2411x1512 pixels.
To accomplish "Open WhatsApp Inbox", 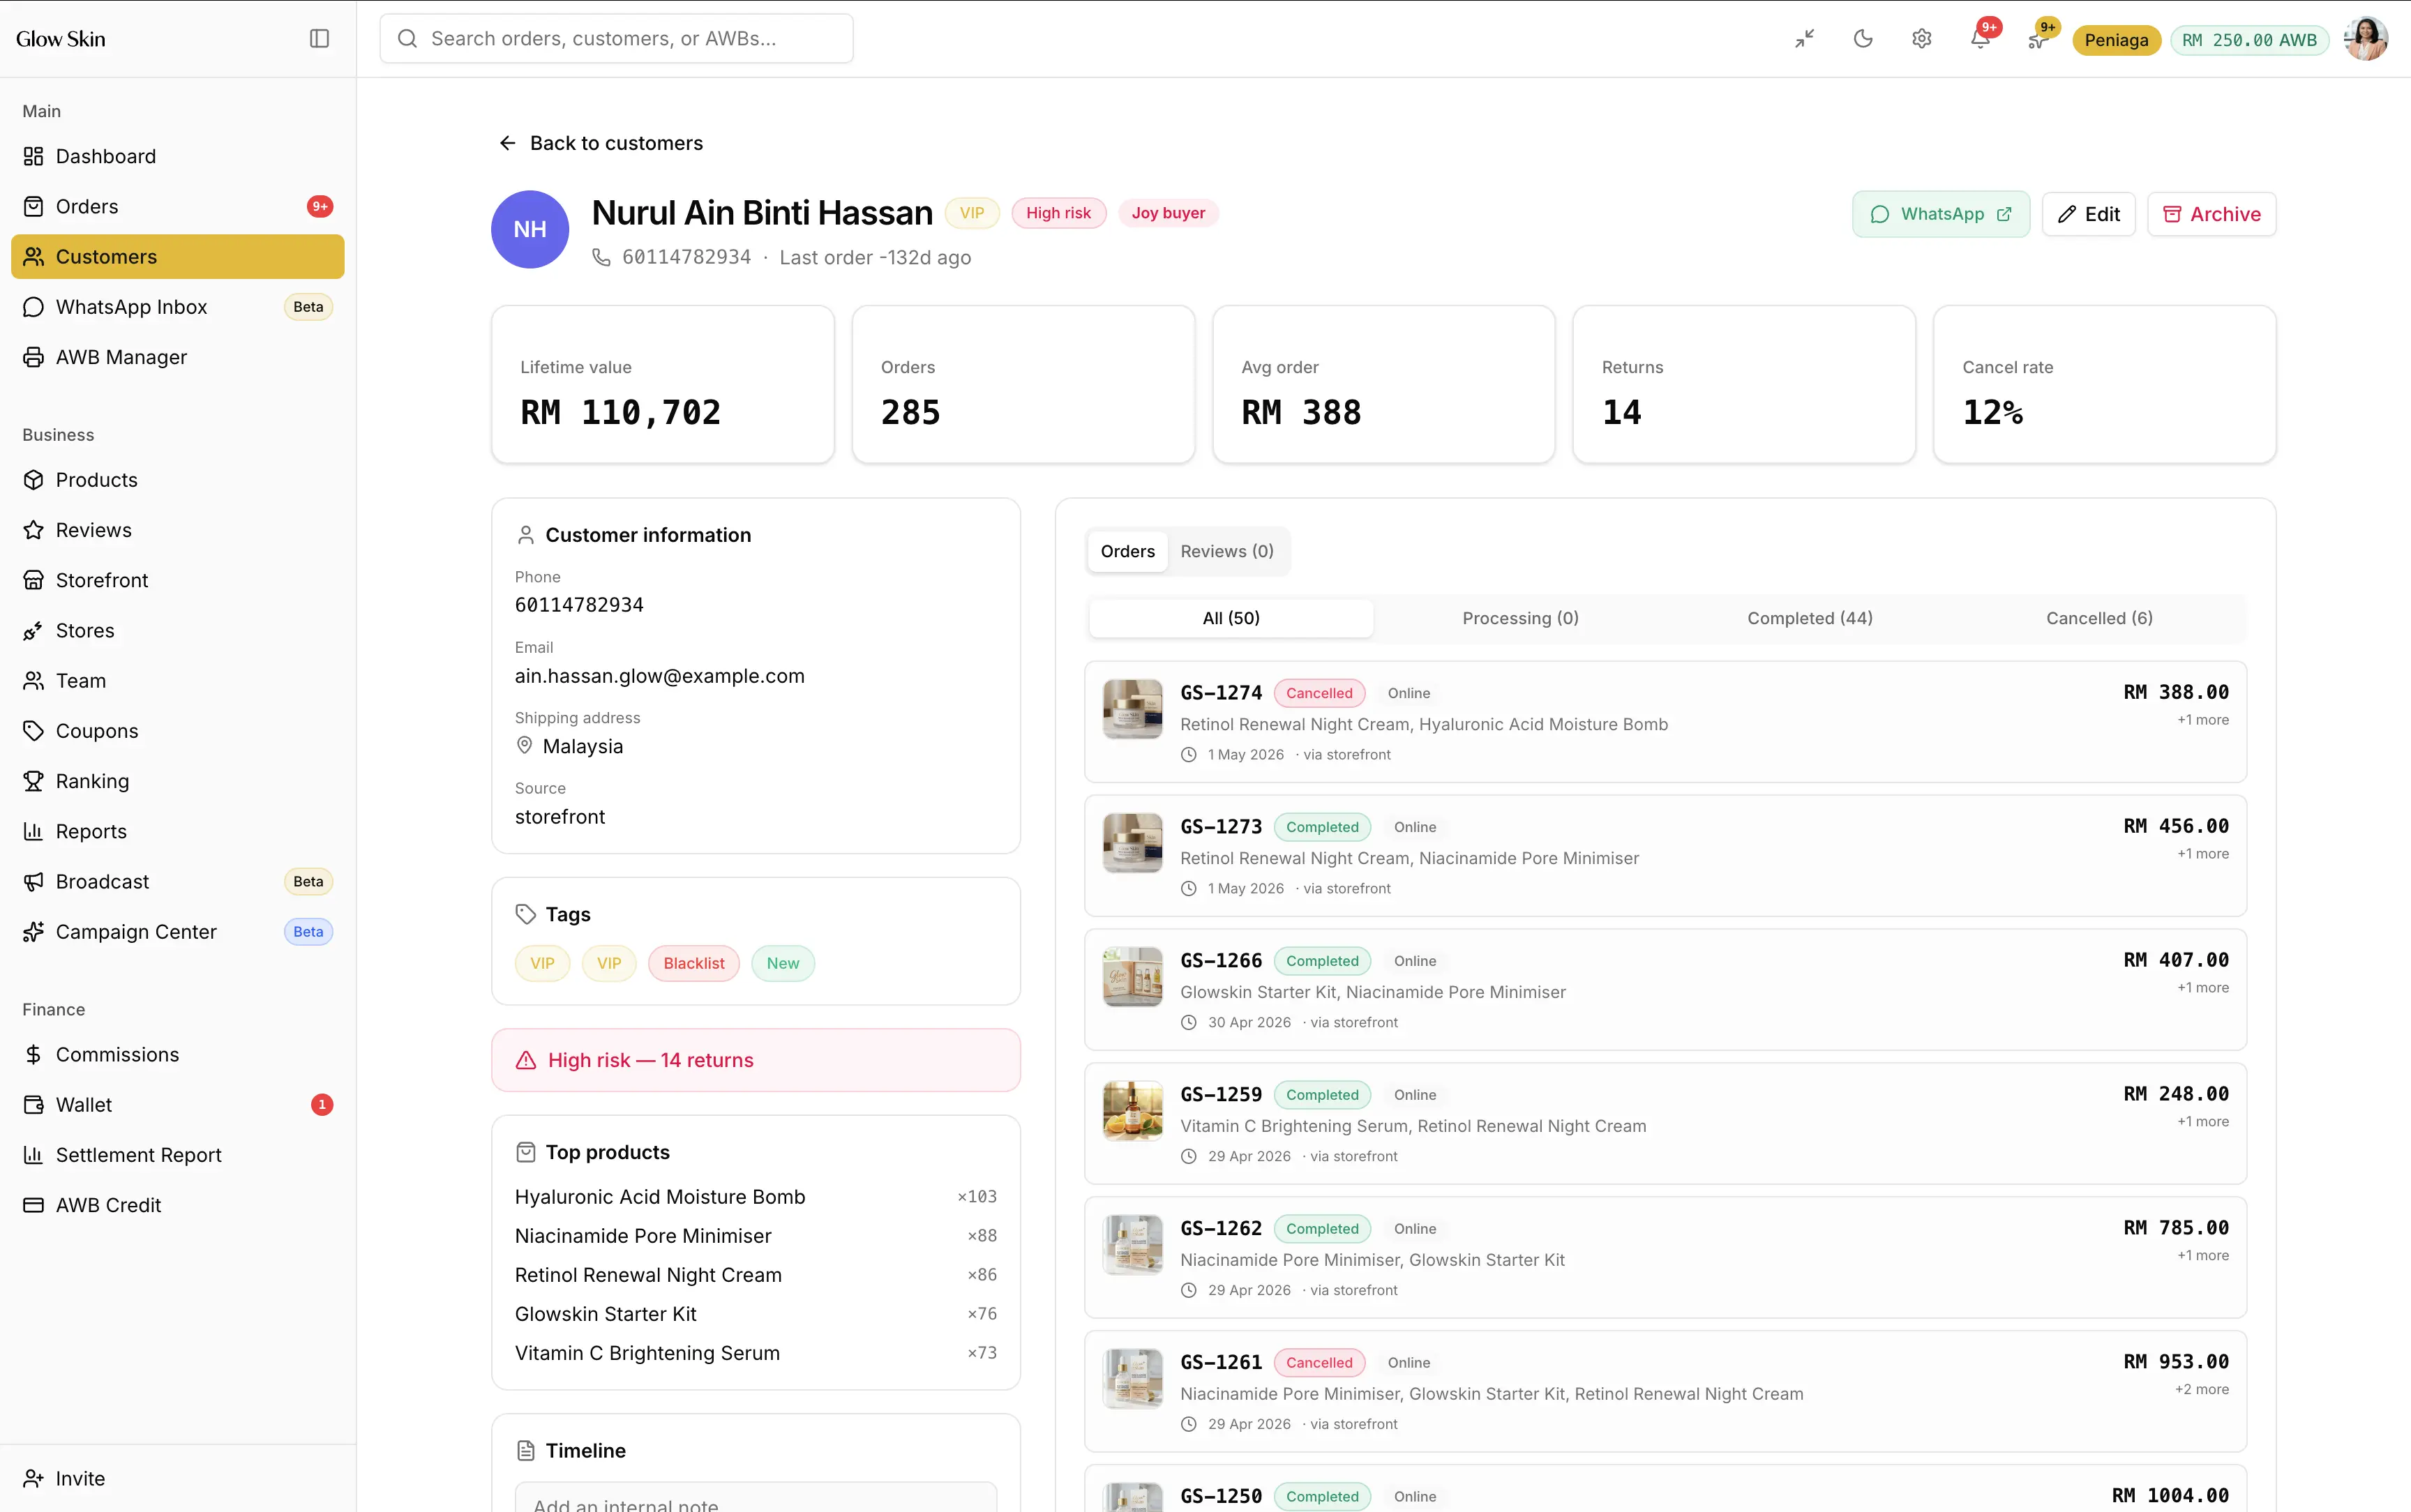I will (x=178, y=307).
